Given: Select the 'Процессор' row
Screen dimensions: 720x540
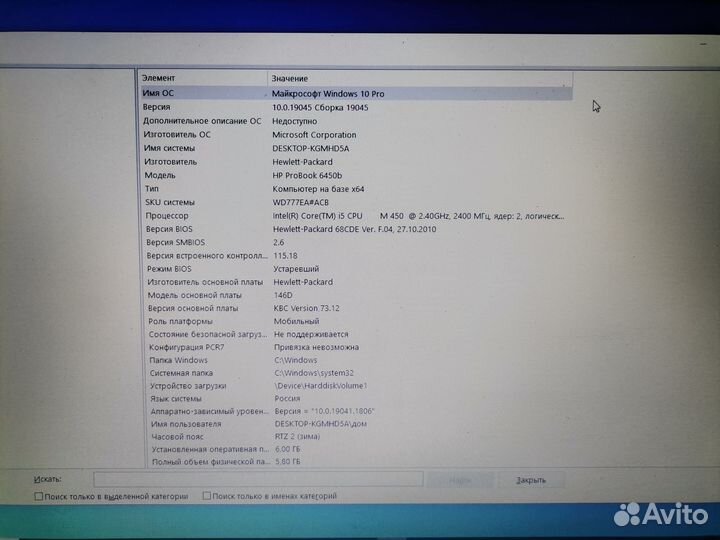Looking at the screenshot, I should 356,215.
